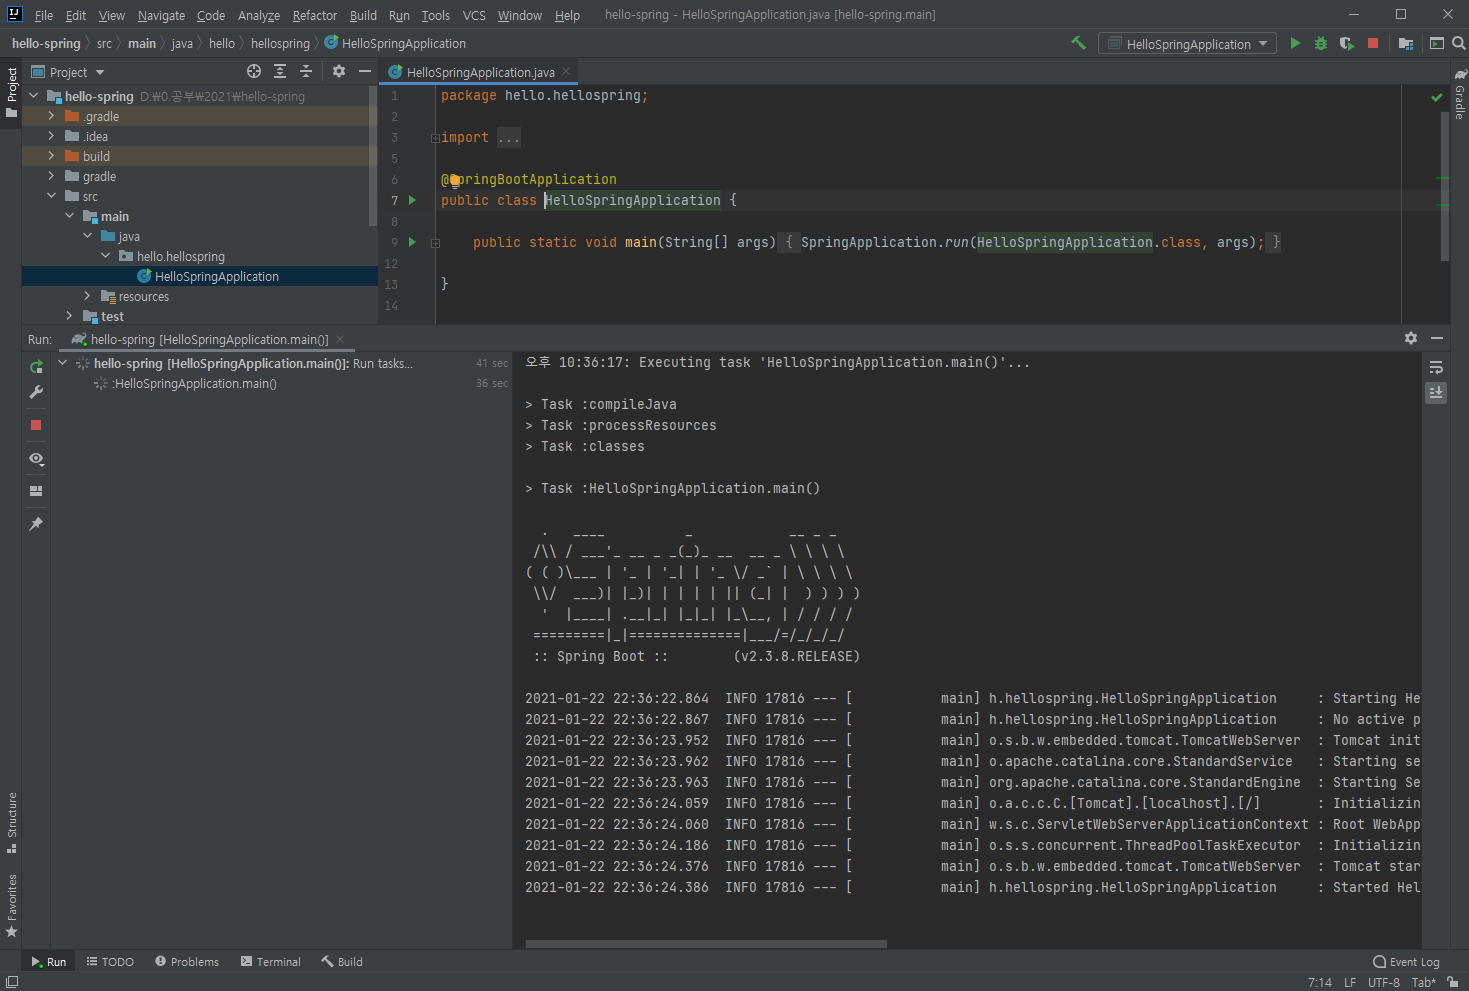Toggle Project tool window sidebar button

pos(12,92)
